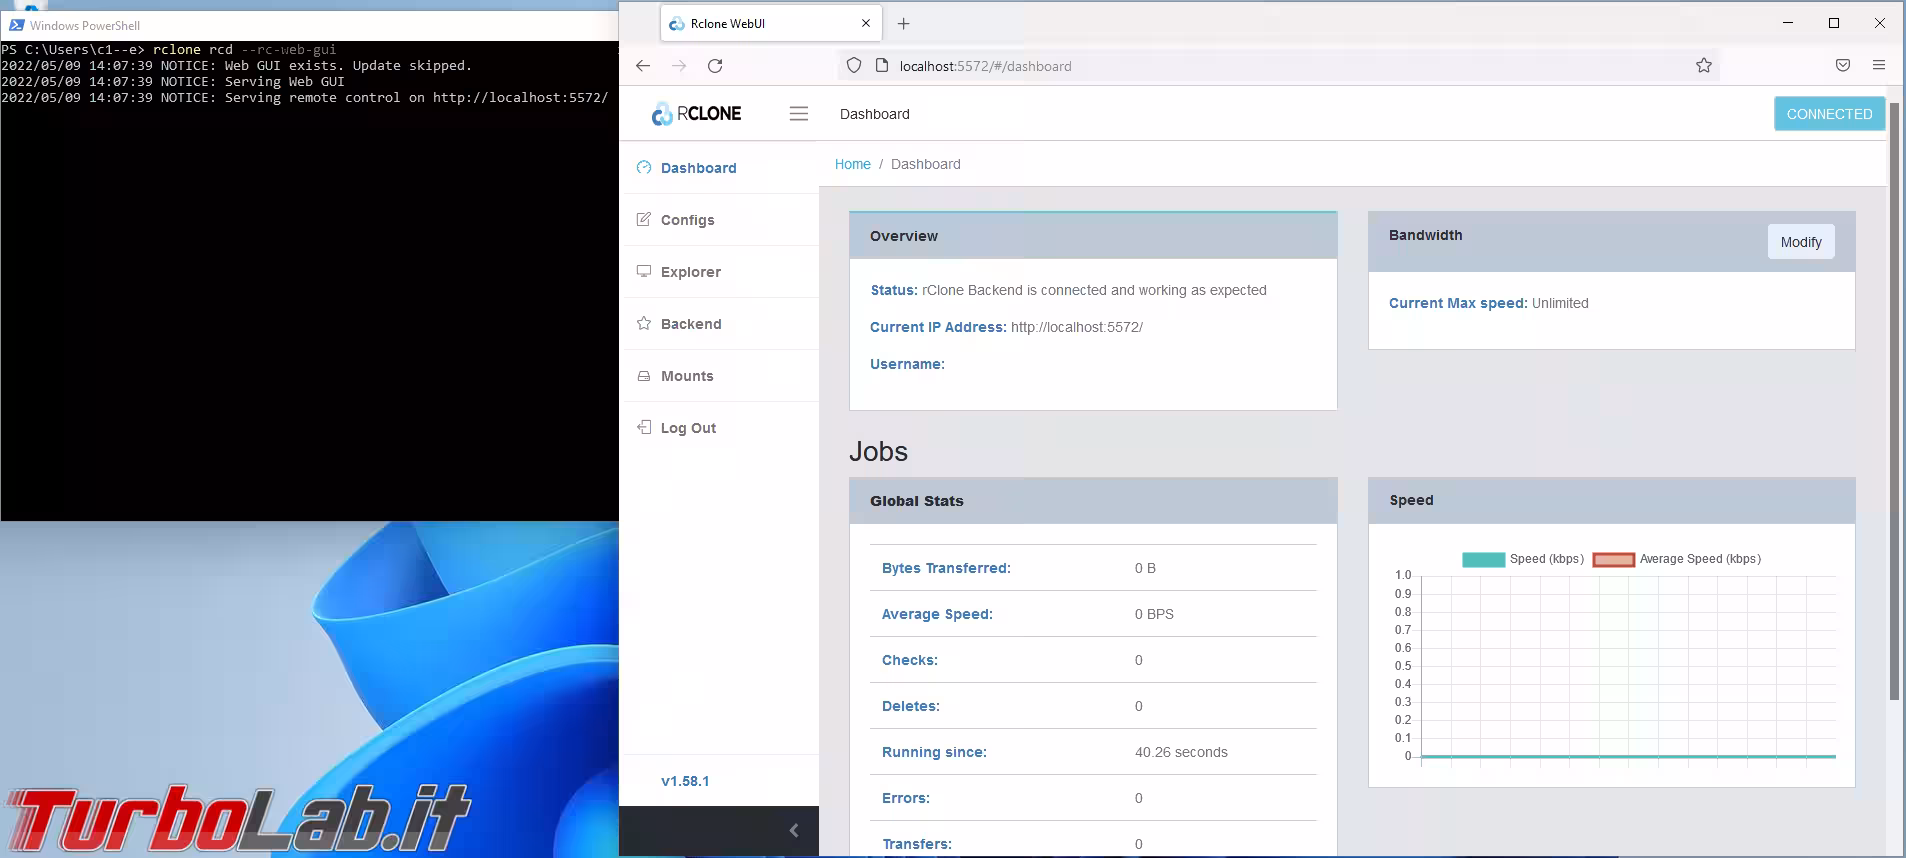1906x858 pixels.
Task: Click the Mounts drive icon in sidebar
Action: tap(644, 376)
